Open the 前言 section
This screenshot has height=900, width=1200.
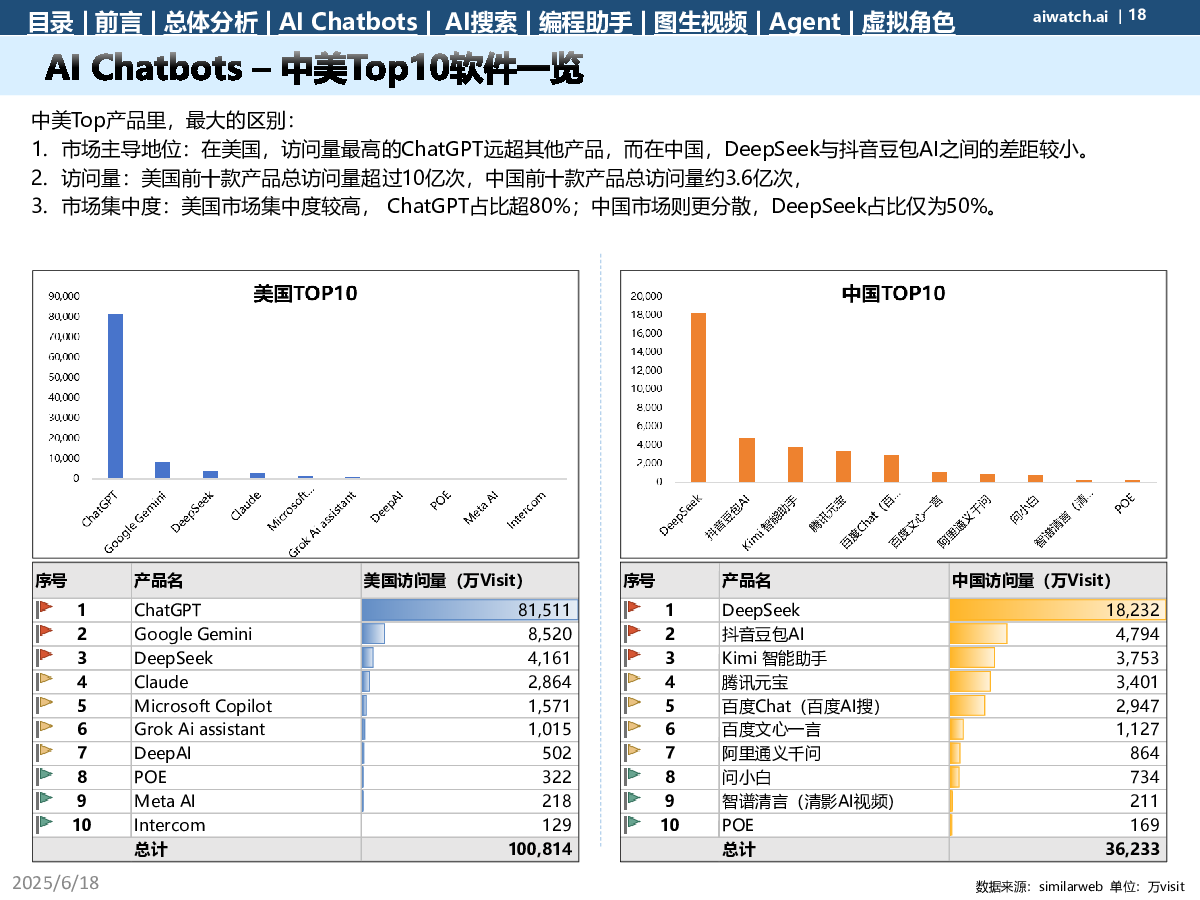coord(118,22)
